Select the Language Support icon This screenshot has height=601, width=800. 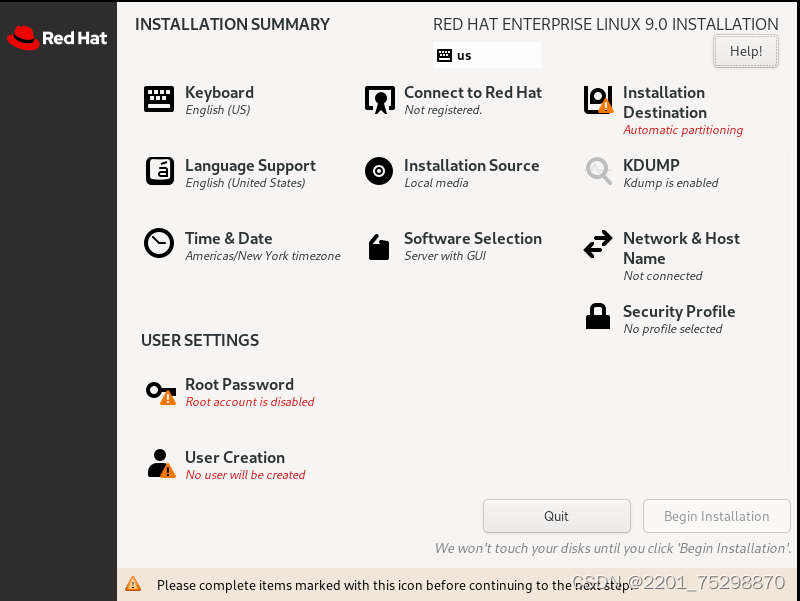coord(160,171)
